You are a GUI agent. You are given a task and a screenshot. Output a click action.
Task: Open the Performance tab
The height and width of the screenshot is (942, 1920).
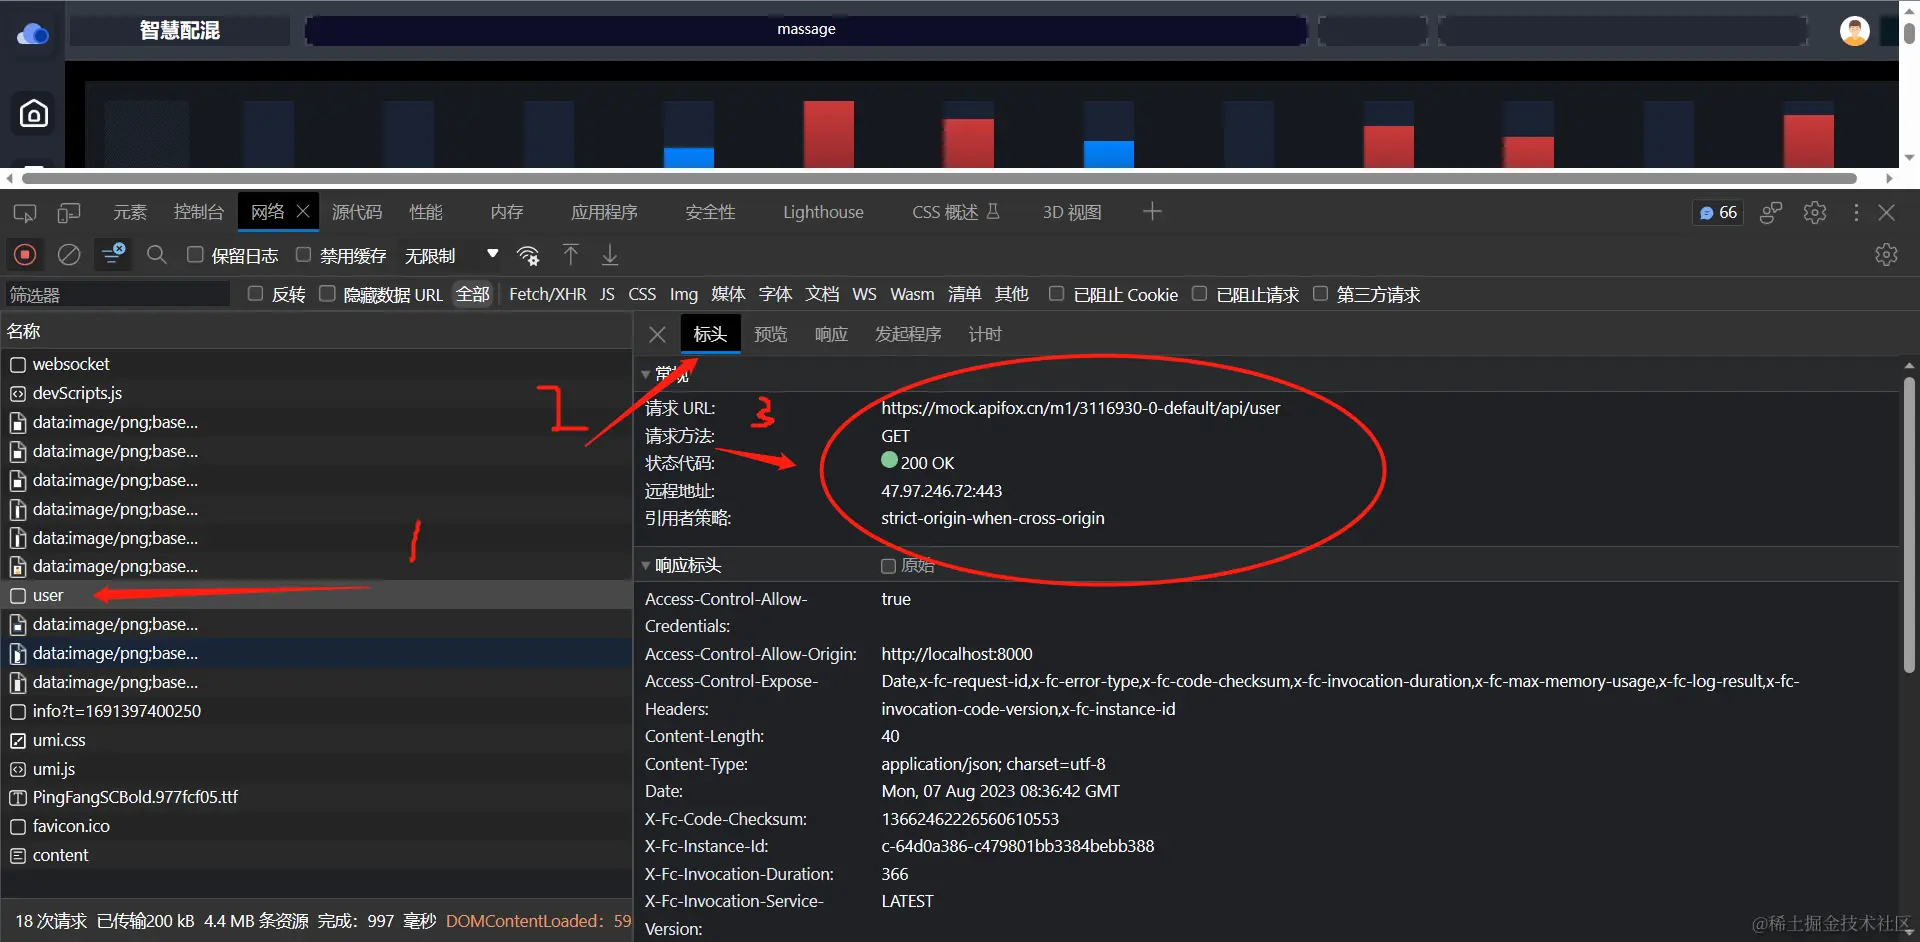tap(426, 212)
